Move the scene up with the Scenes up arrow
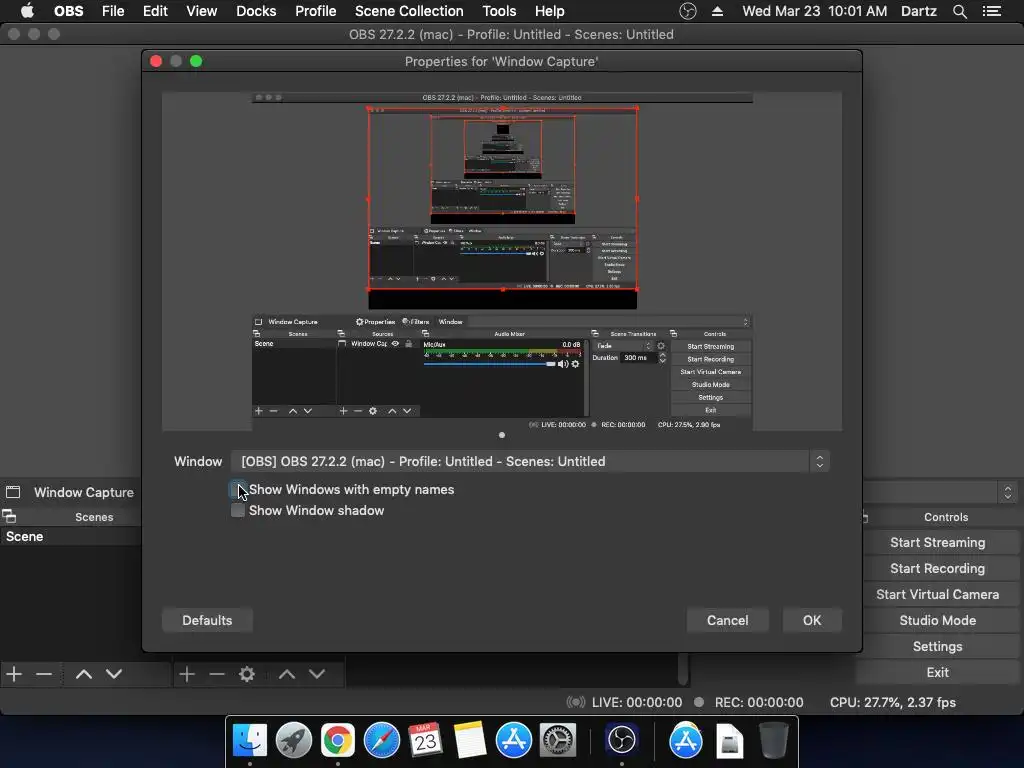Viewport: 1024px width, 768px height. point(84,674)
